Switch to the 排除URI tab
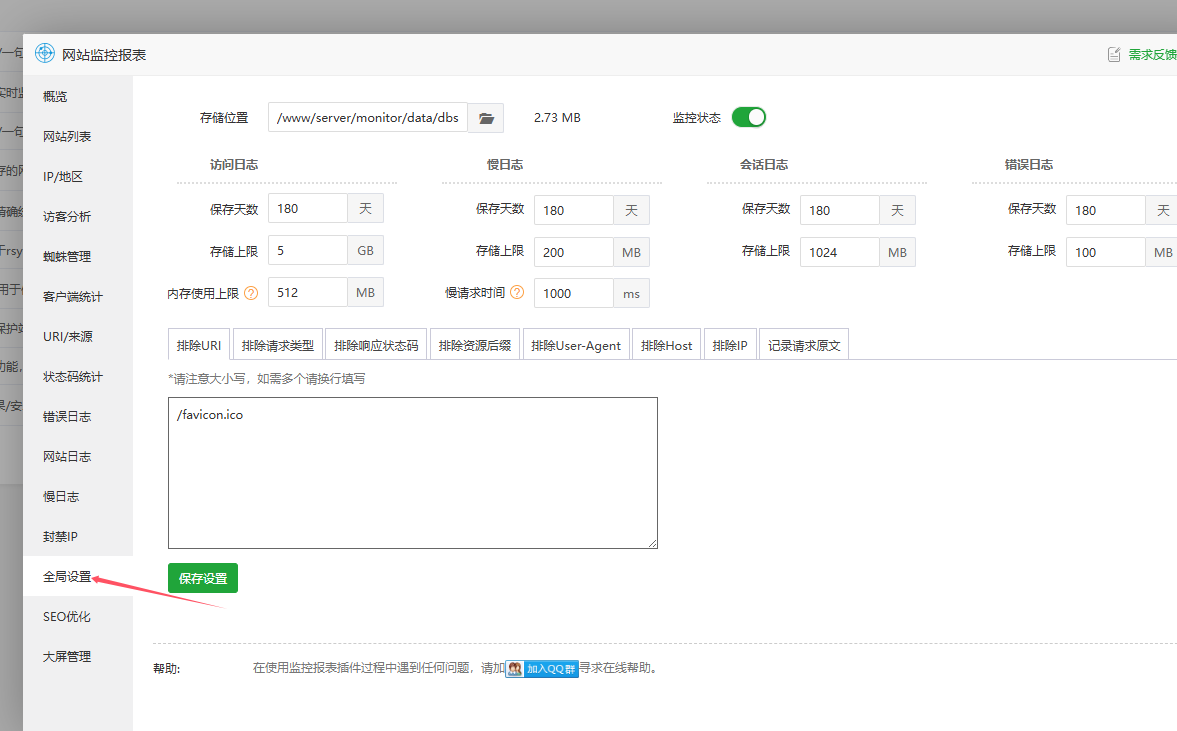 [199, 344]
